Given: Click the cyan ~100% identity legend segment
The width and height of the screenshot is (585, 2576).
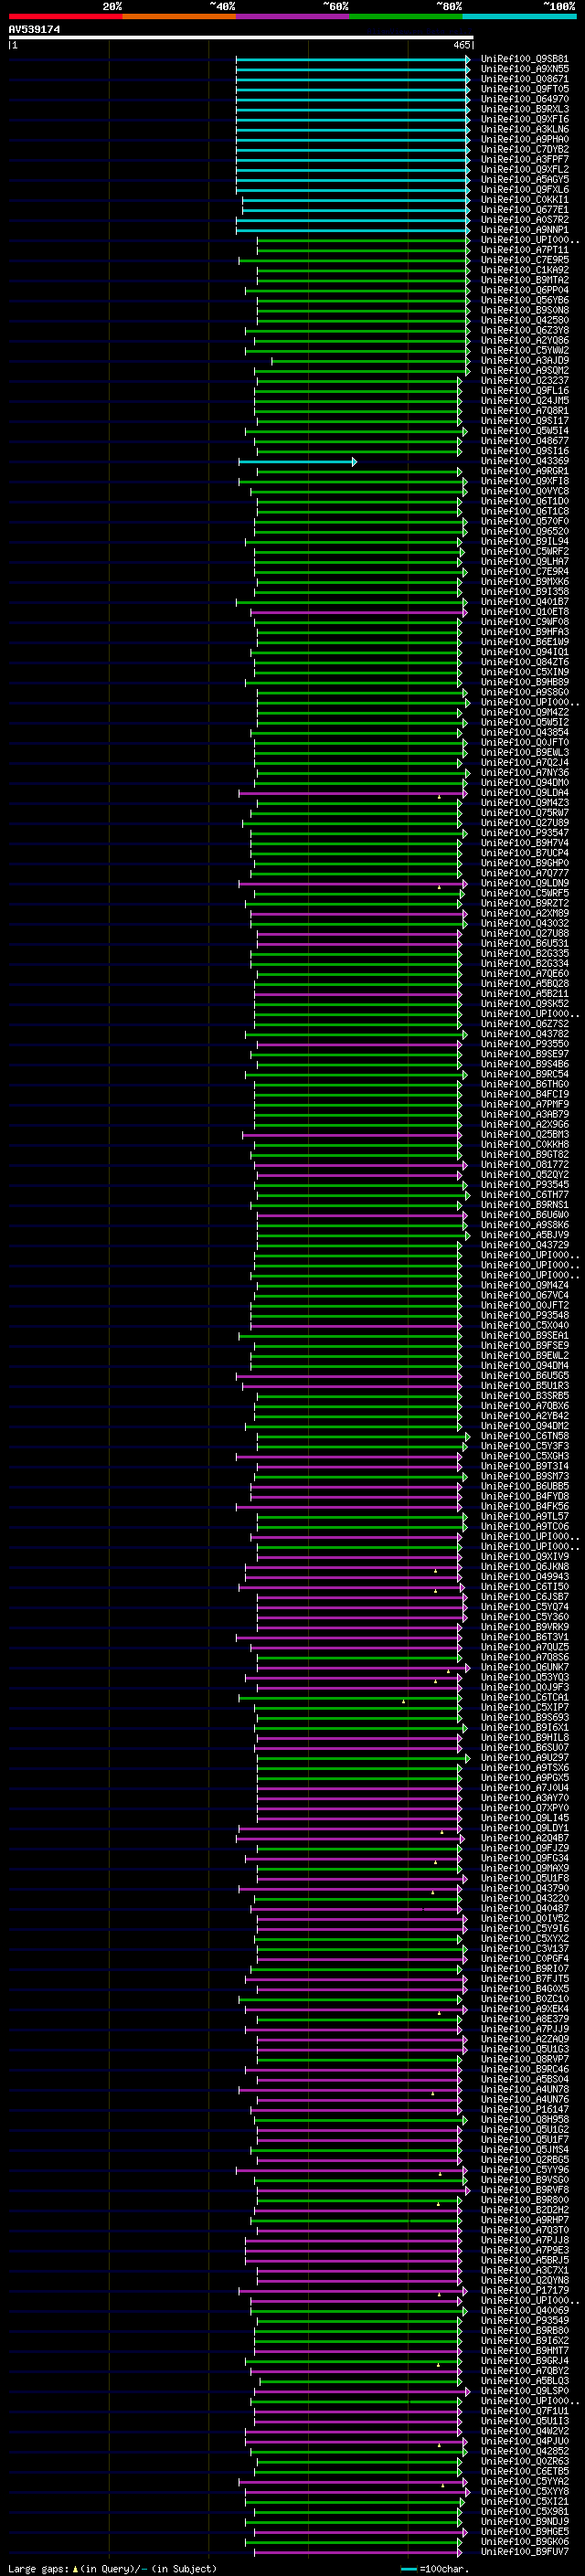Looking at the screenshot, I should point(519,16).
